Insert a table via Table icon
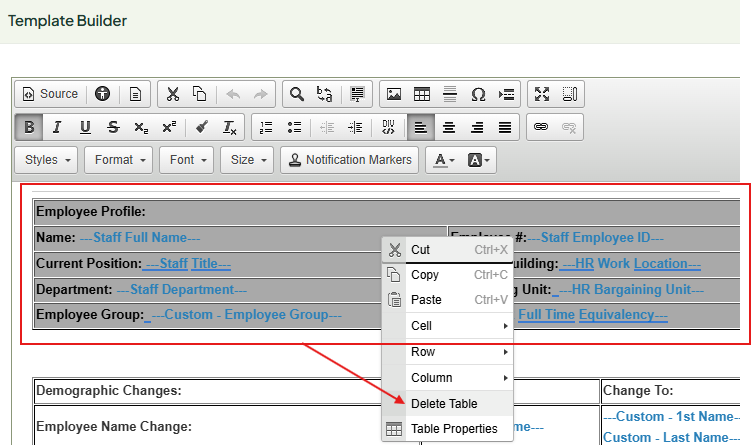Image resolution: width=752 pixels, height=445 pixels. tap(422, 94)
